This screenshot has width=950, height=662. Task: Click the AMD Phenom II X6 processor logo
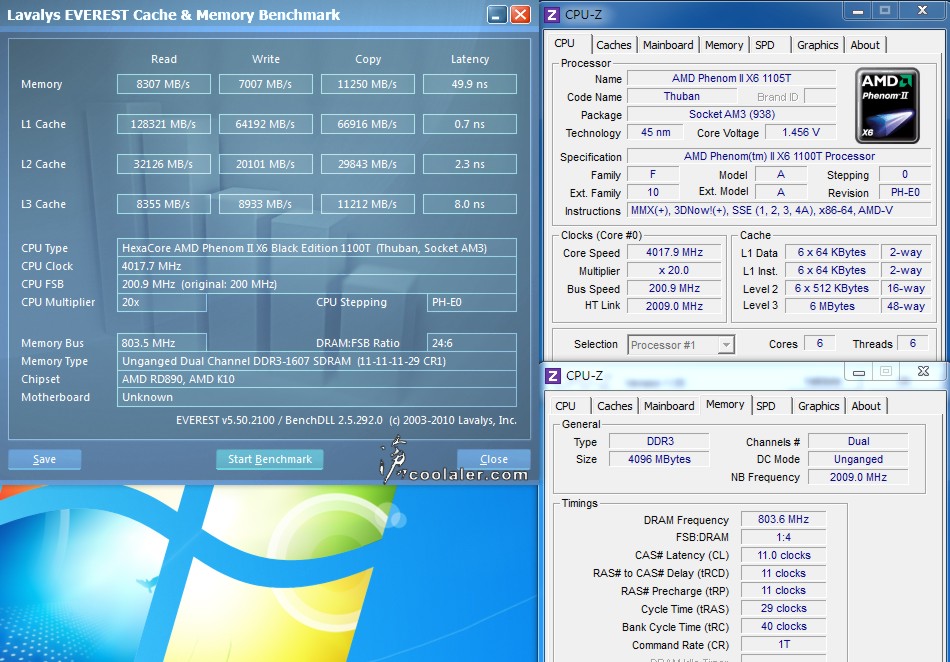[887, 105]
